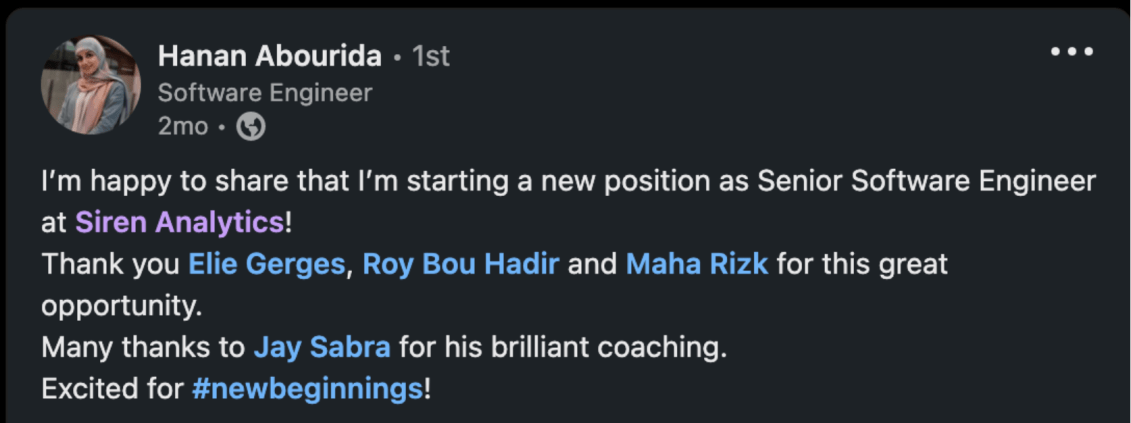This screenshot has width=1131, height=423.
Task: Click the 2mo post timestamp
Action: pyautogui.click(x=182, y=127)
